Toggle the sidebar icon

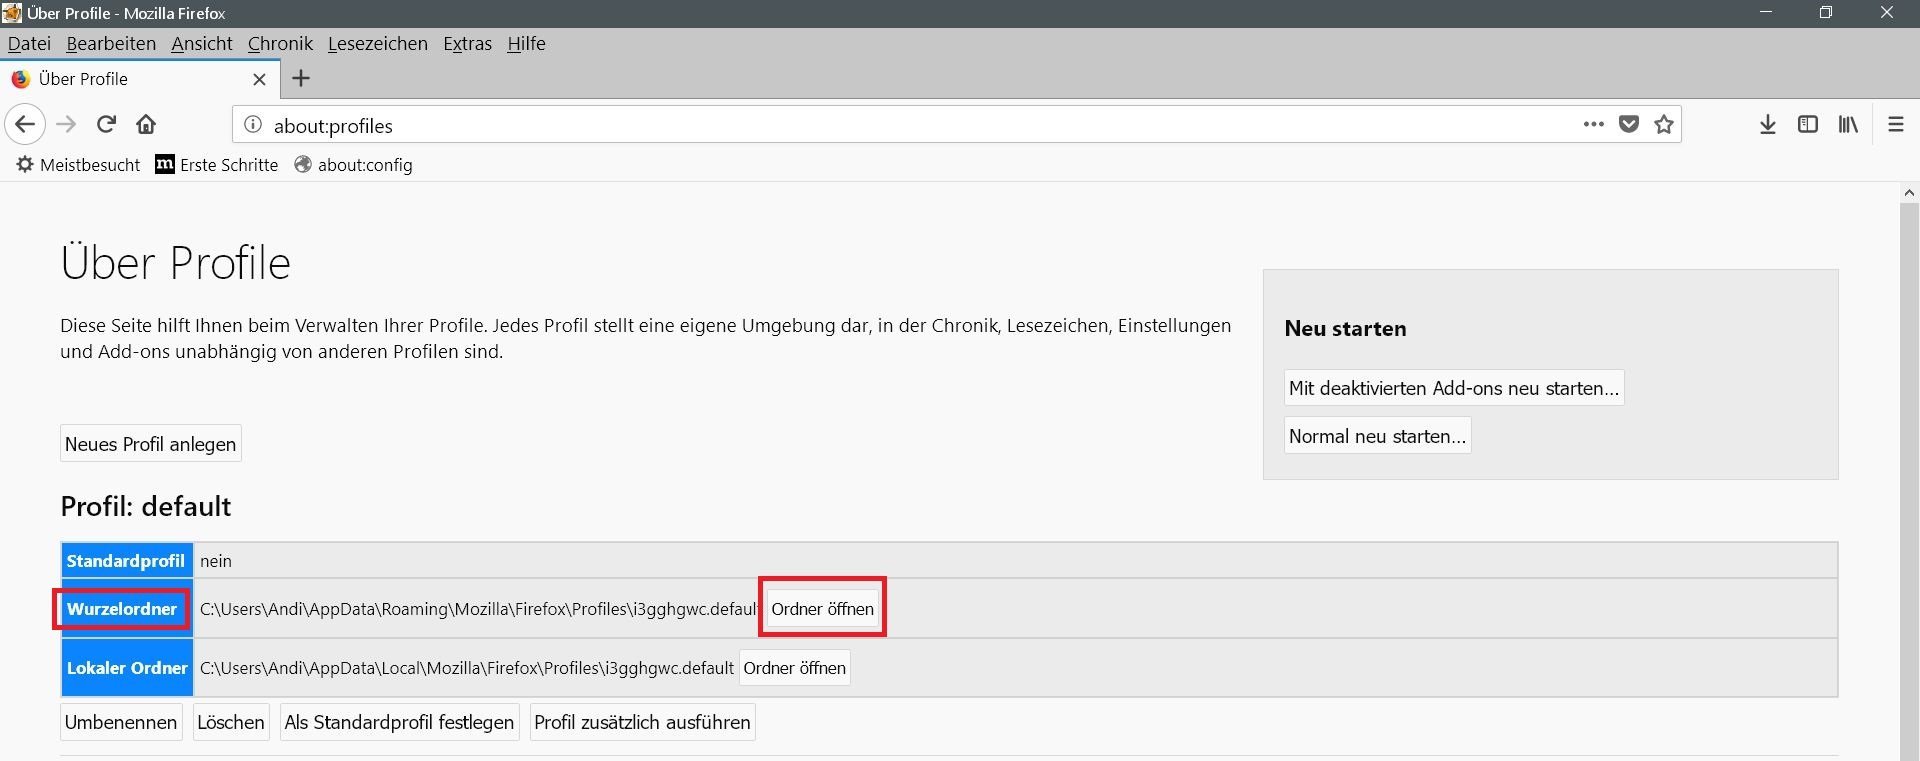[1808, 125]
